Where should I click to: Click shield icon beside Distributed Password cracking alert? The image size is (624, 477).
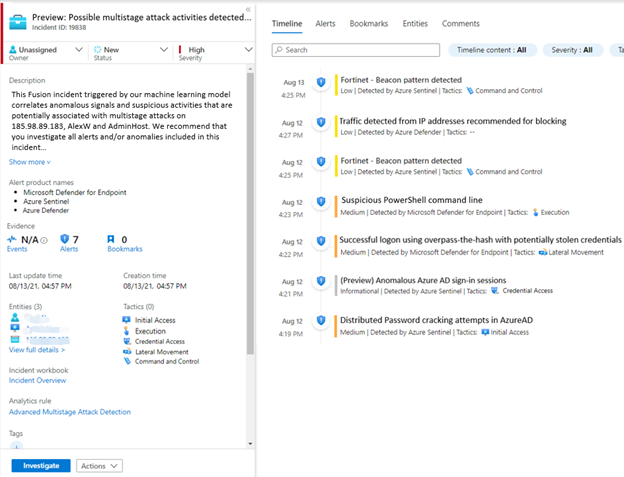(x=321, y=320)
